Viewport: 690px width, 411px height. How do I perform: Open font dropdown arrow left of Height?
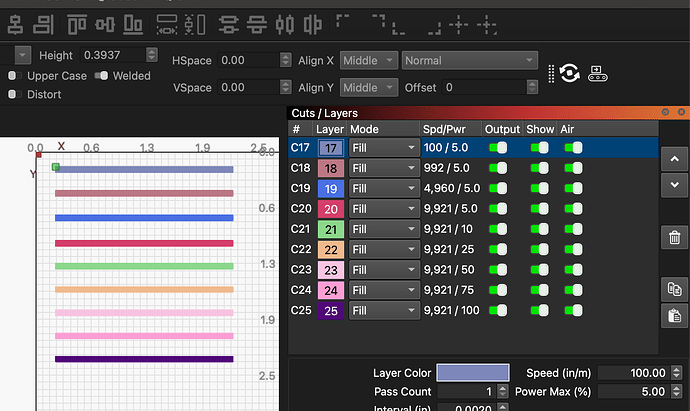click(22, 55)
